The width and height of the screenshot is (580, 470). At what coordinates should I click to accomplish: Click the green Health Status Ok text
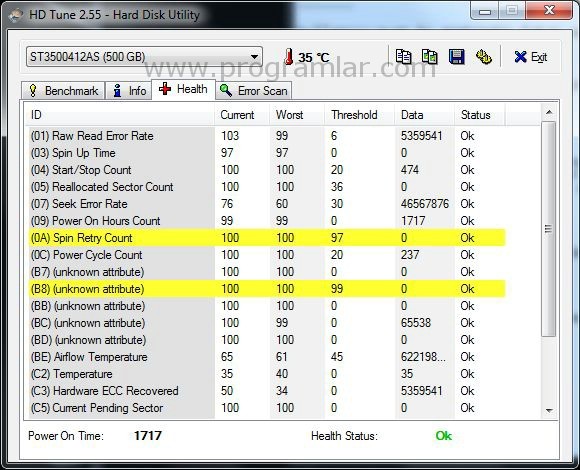click(444, 436)
